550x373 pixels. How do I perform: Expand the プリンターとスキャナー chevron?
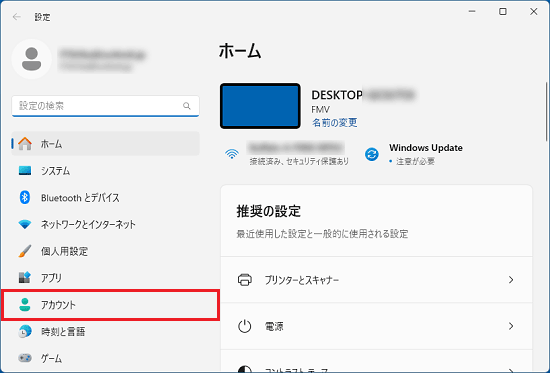(511, 280)
